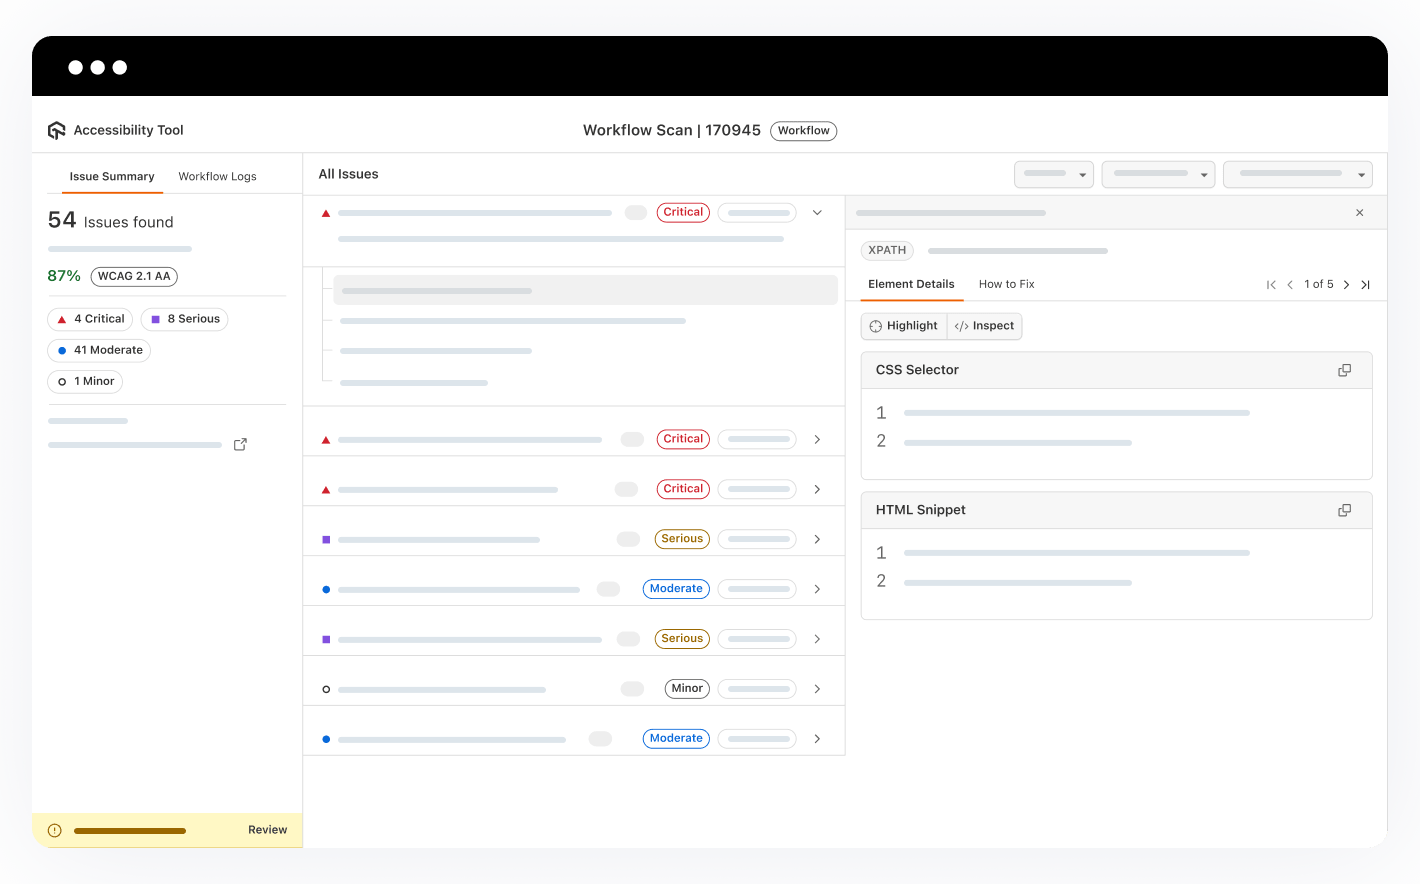Image resolution: width=1420 pixels, height=884 pixels.
Task: Jump to first element with skip-back icon
Action: pos(1271,284)
